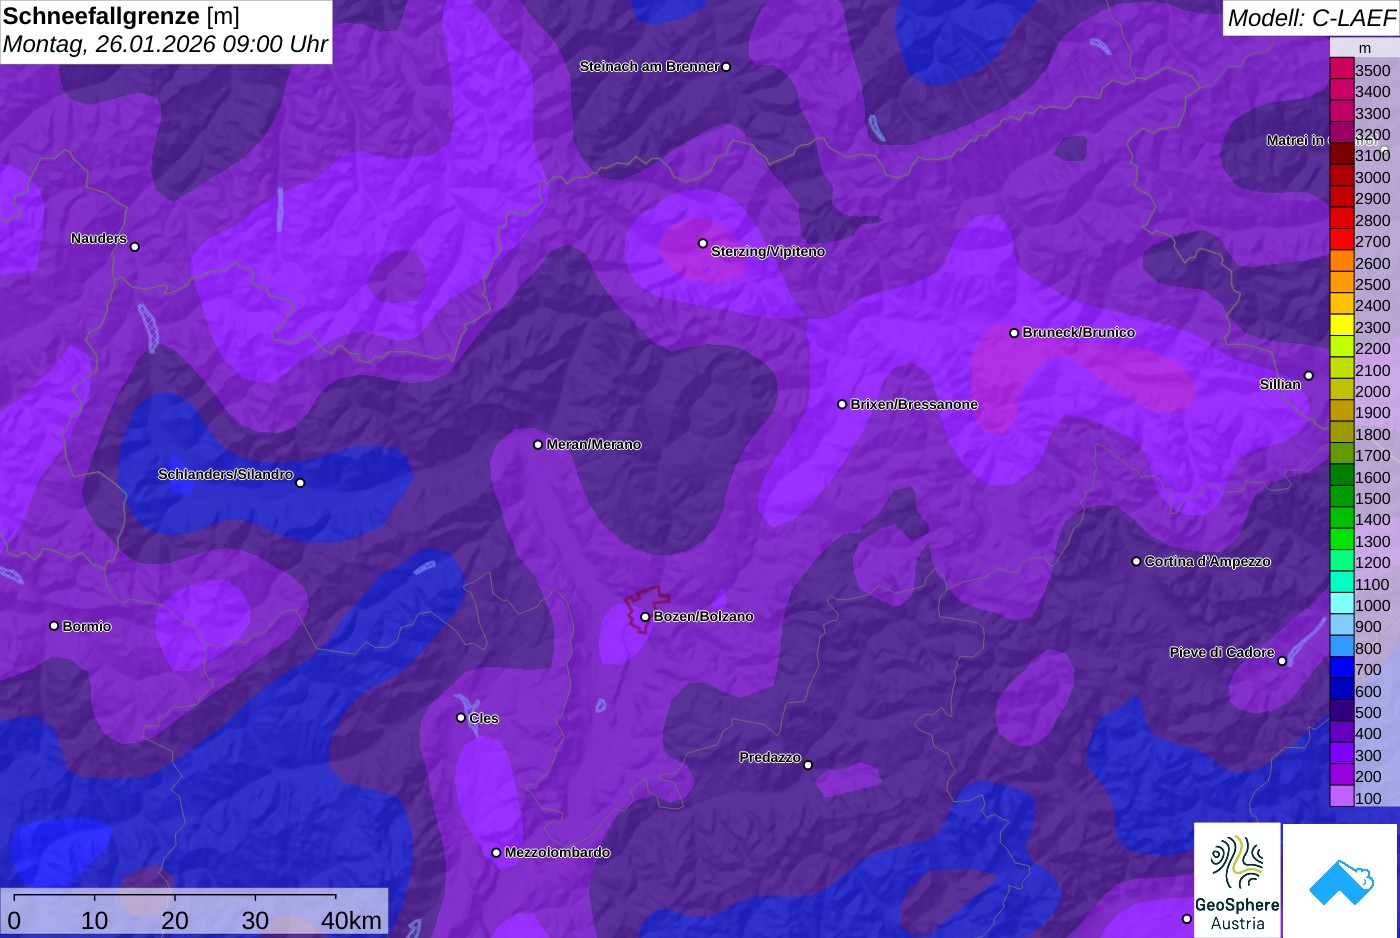Image resolution: width=1400 pixels, height=938 pixels.
Task: Click the 2300 m yellow legend swatch
Action: click(1341, 326)
